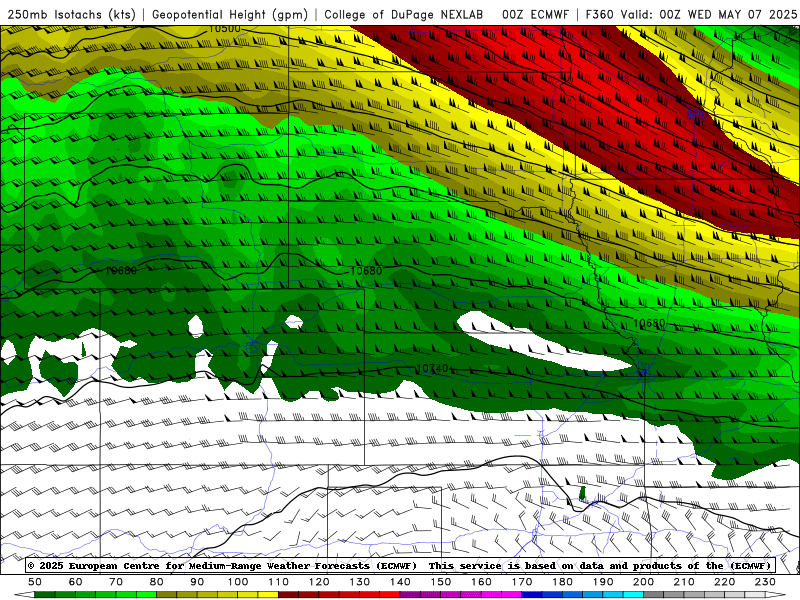Click the 130 knot color scale label

(360, 582)
